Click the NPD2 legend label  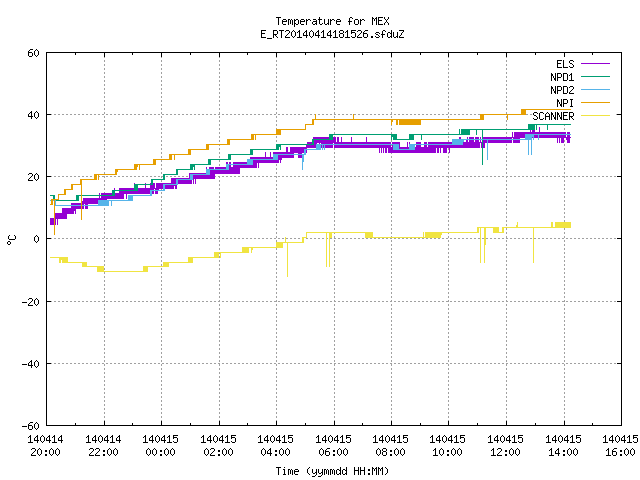tap(562, 90)
